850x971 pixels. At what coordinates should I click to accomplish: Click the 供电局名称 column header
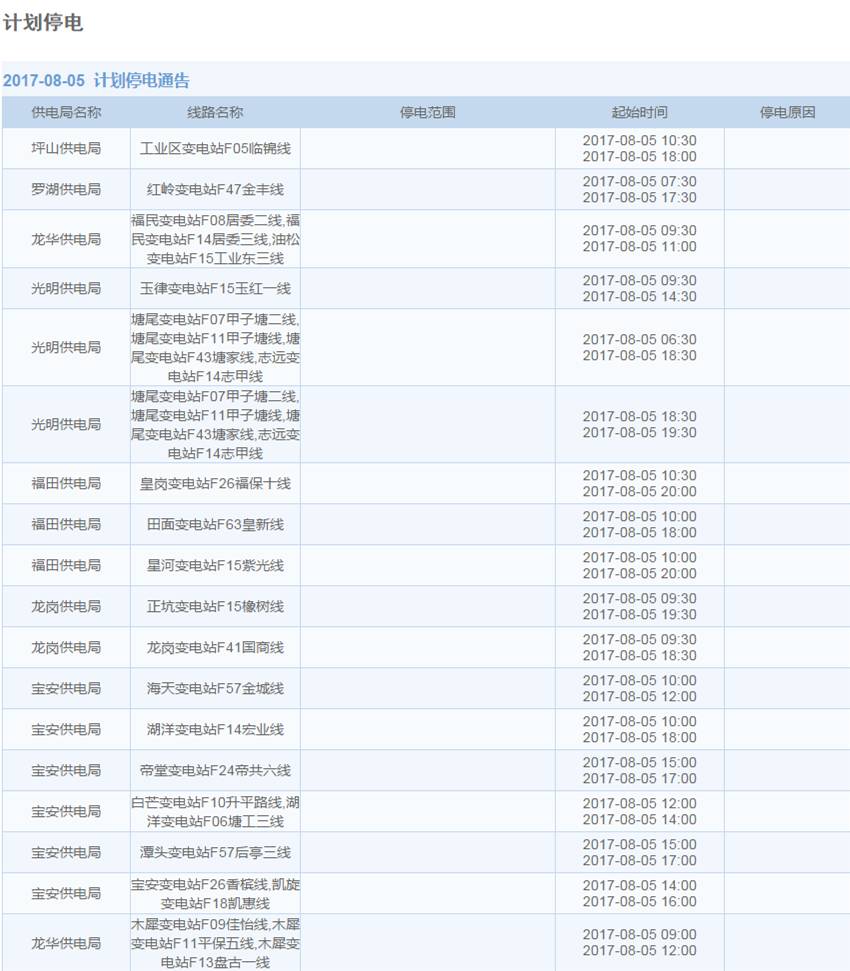point(66,112)
